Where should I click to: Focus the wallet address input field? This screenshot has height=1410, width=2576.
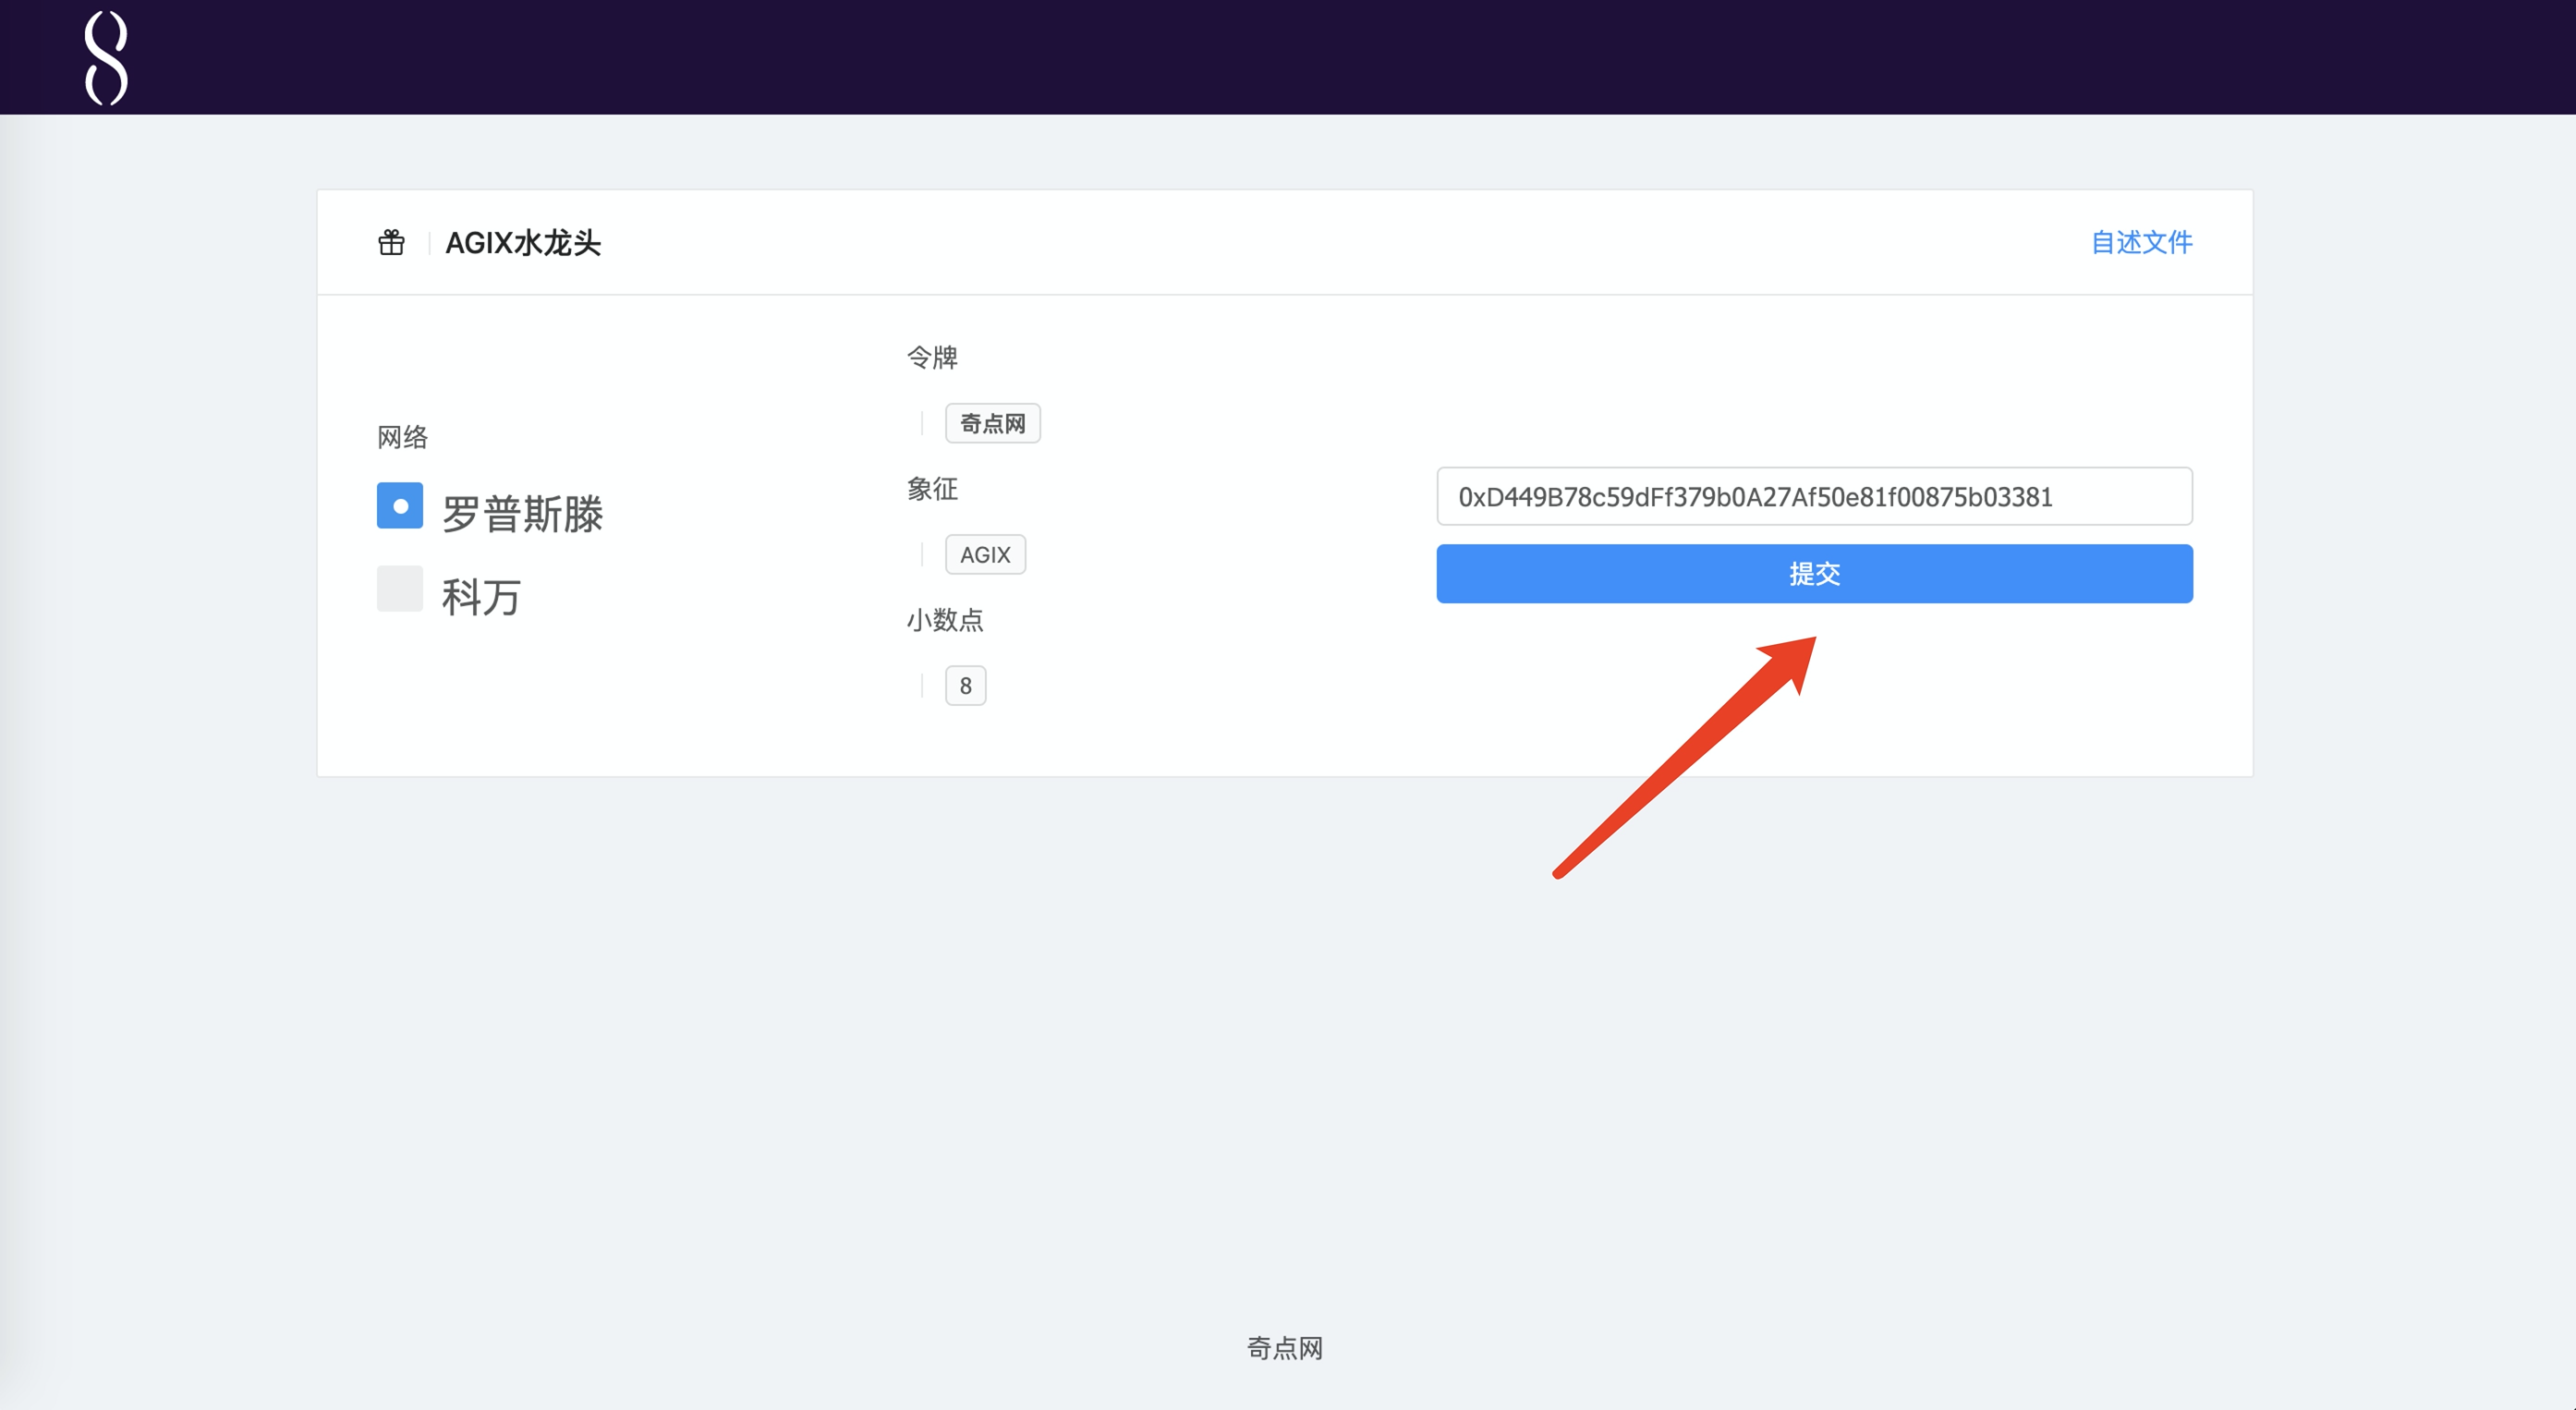(1814, 497)
